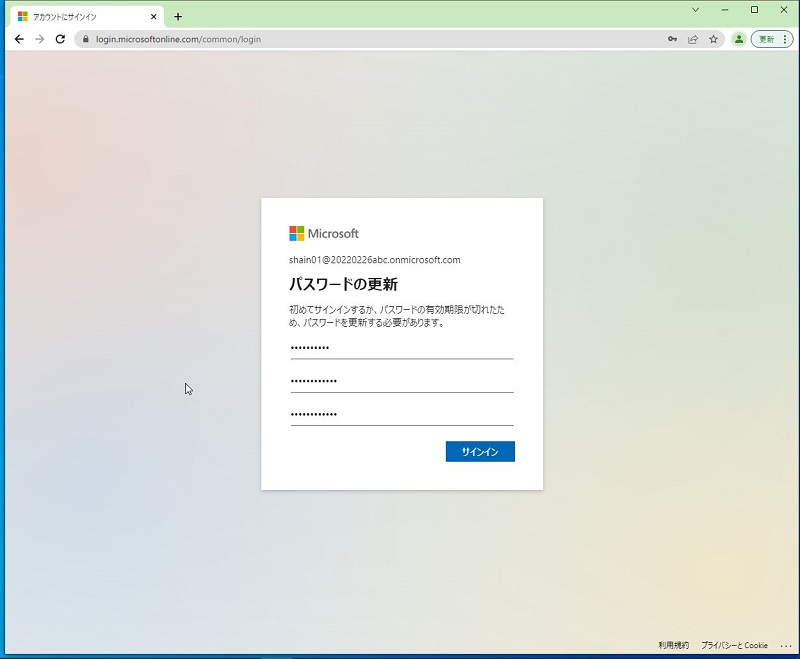This screenshot has width=800, height=659.
Task: Select the アカウントにサインイン tab
Action: coord(87,17)
